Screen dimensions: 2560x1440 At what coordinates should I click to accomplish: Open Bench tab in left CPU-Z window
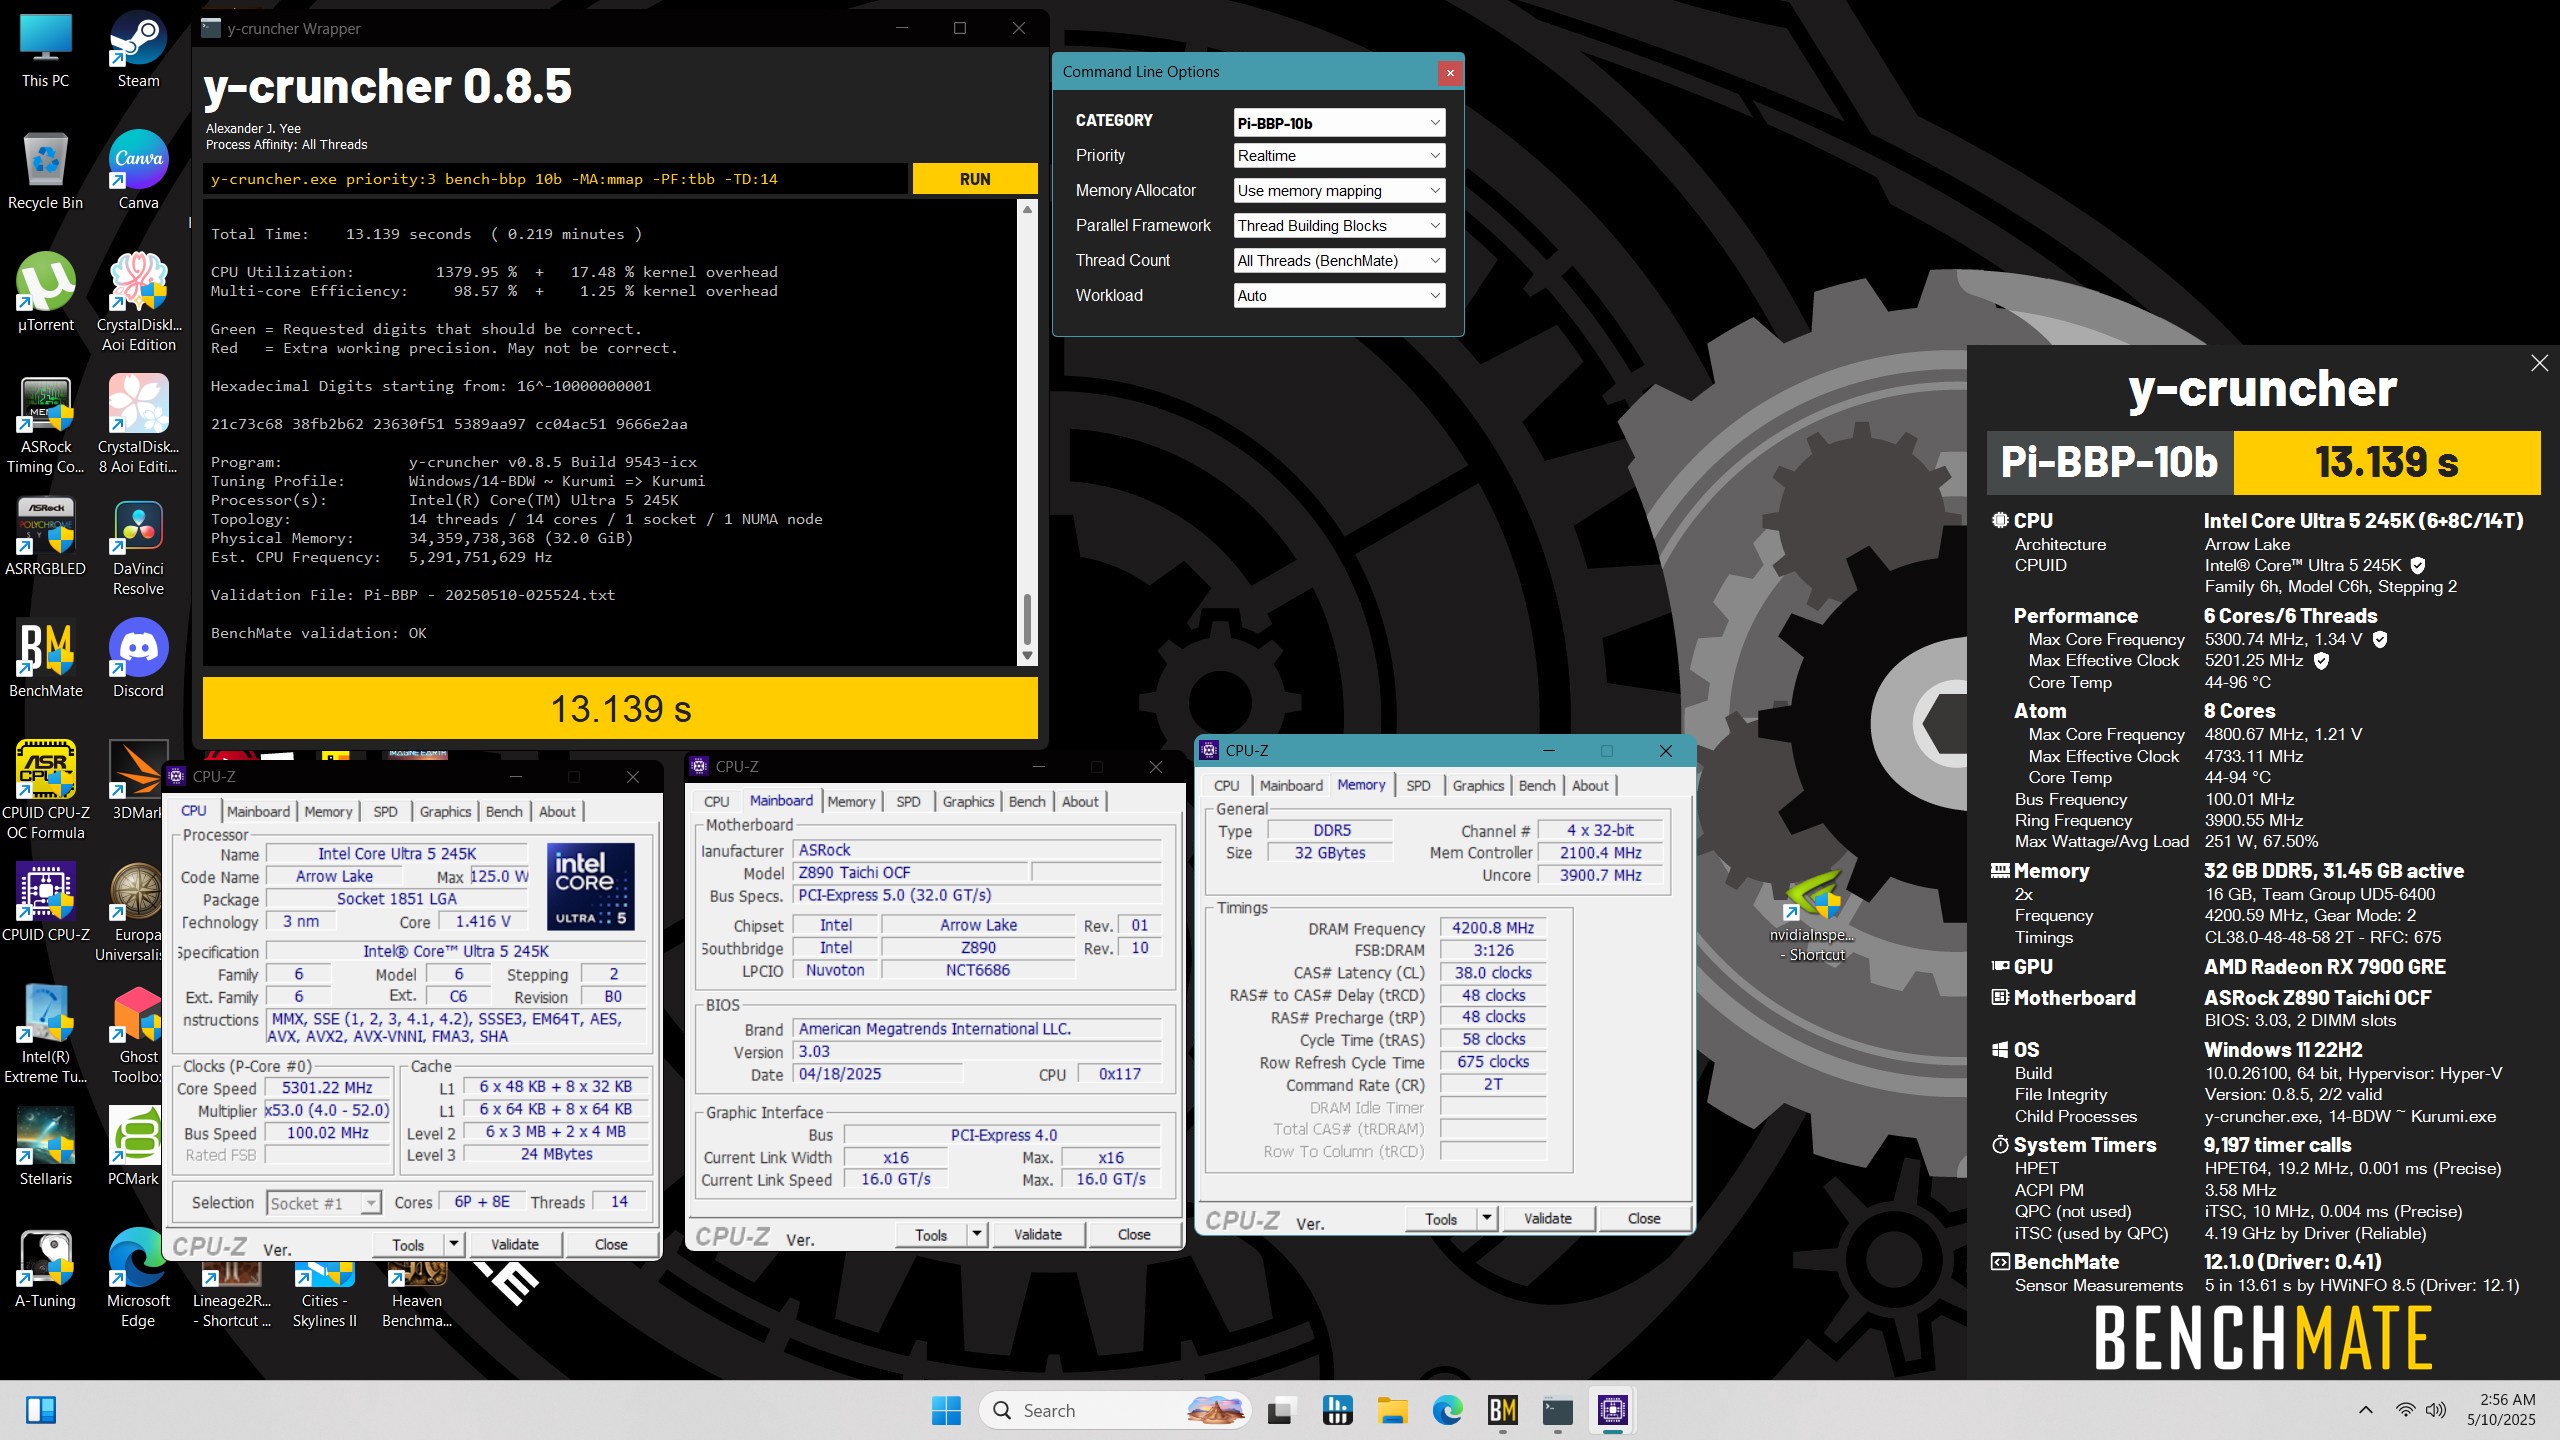click(x=504, y=811)
